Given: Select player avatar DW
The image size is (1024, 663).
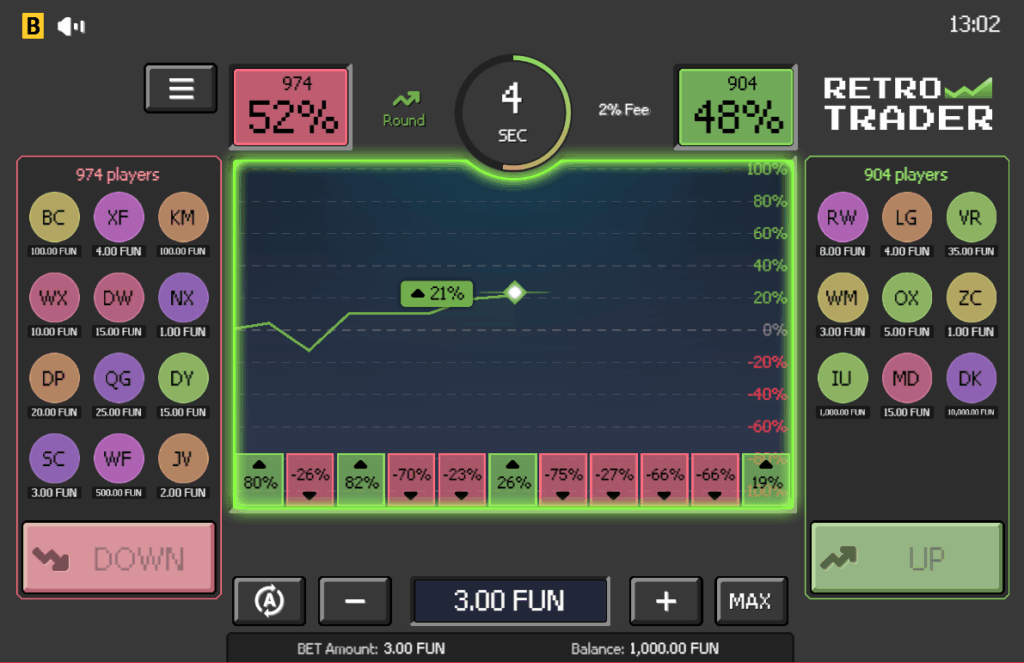Looking at the screenshot, I should [x=118, y=298].
